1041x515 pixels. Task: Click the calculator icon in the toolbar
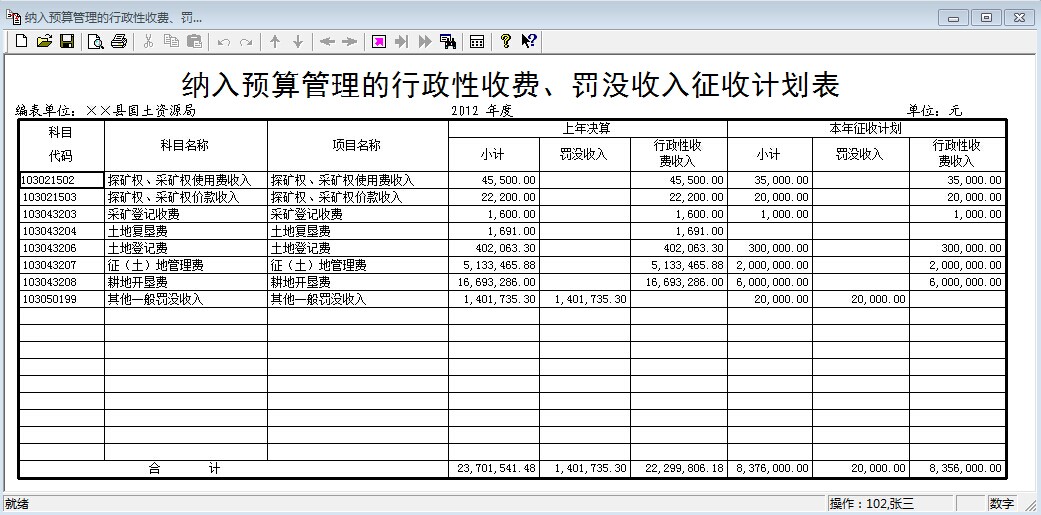tap(477, 41)
